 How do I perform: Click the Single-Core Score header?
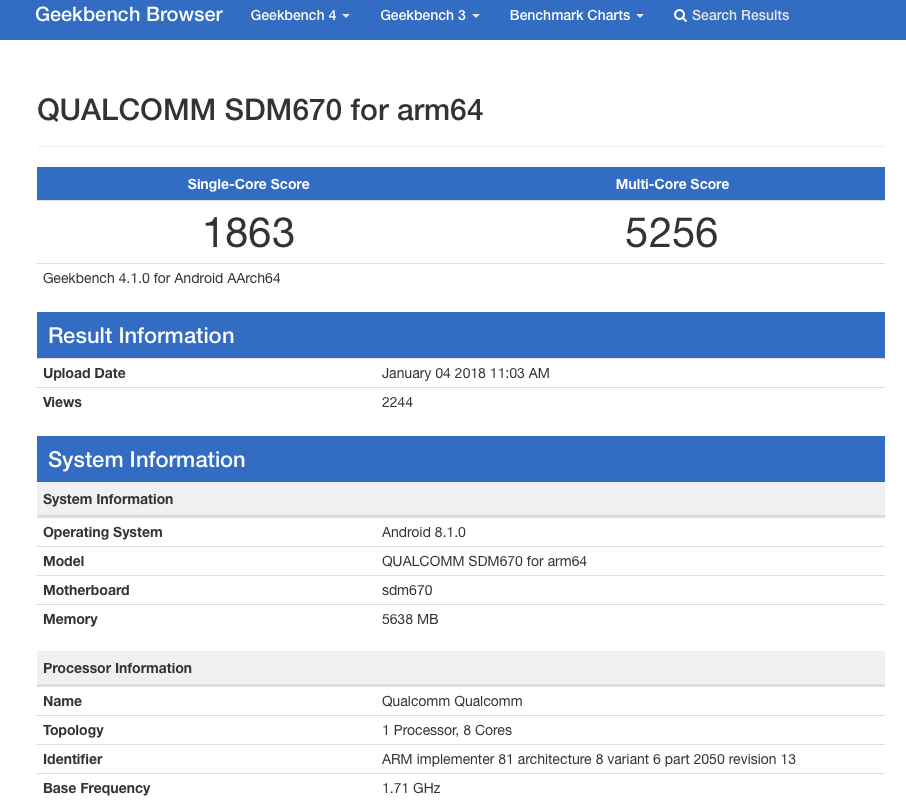248,184
